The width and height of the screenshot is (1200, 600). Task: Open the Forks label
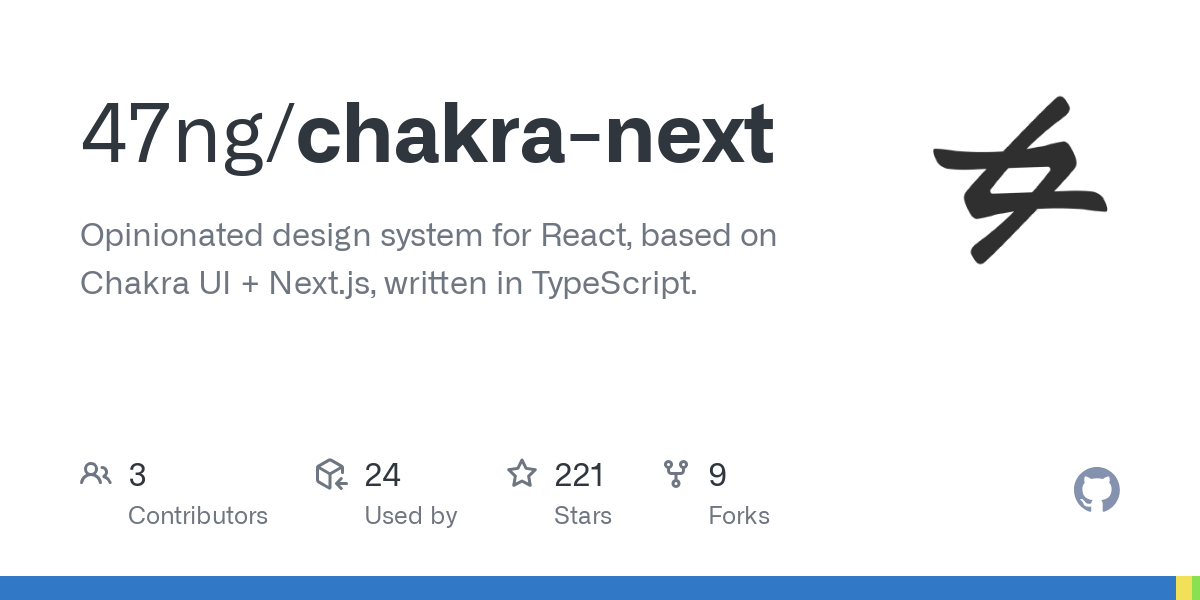[x=738, y=516]
